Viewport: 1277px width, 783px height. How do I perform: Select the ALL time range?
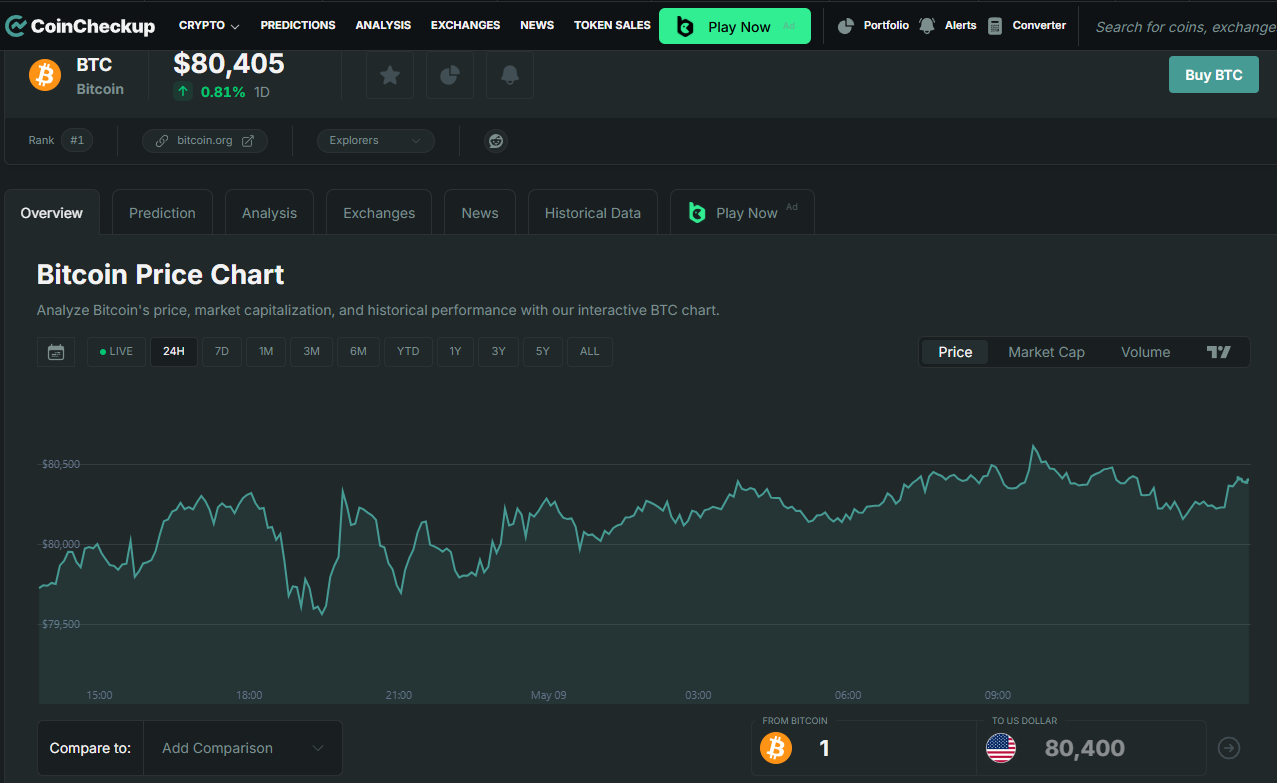(x=590, y=352)
